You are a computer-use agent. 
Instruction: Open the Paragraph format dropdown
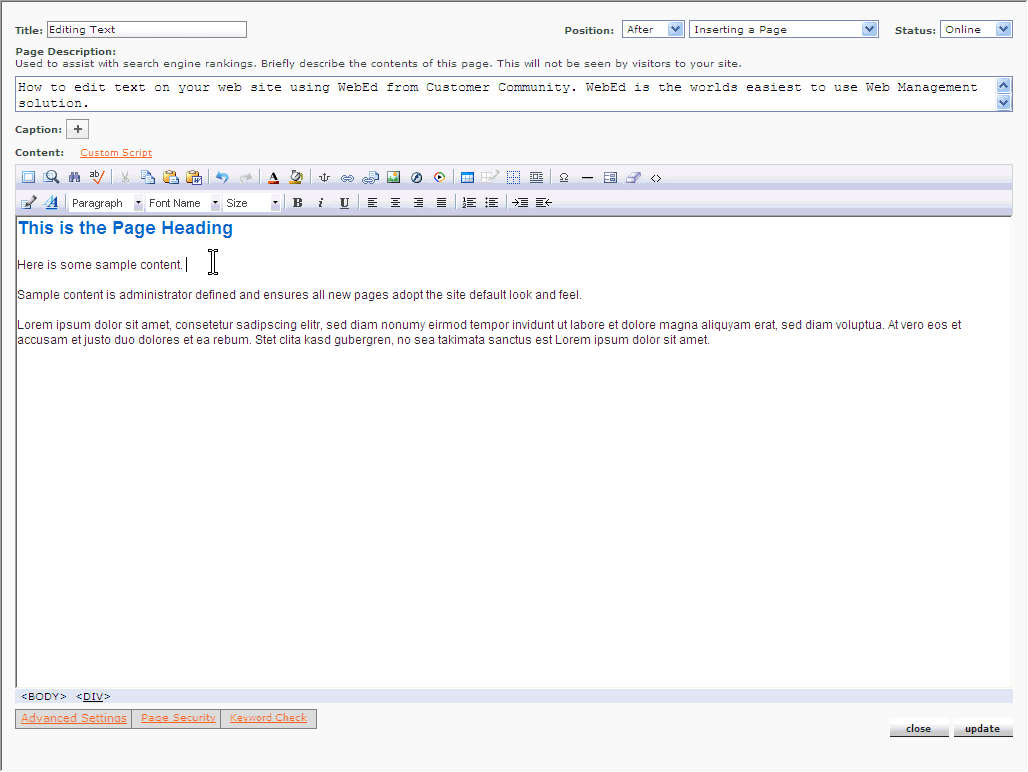coord(106,203)
